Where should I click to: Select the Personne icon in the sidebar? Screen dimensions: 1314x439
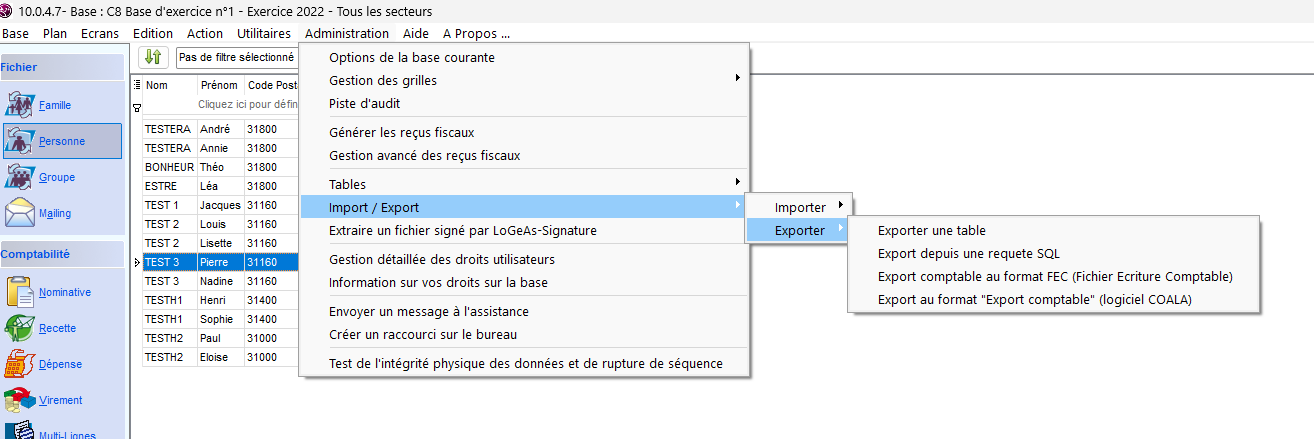point(21,141)
